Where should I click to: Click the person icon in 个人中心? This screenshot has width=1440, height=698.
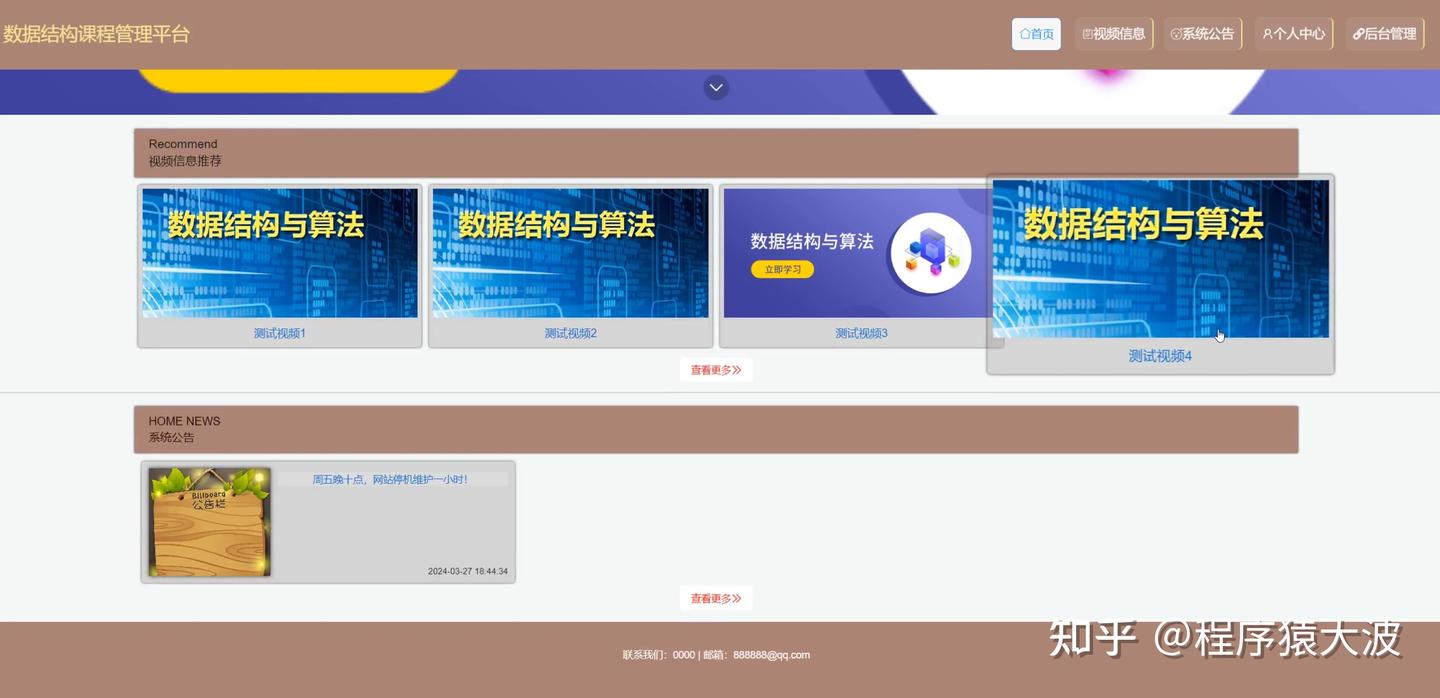(x=1268, y=31)
